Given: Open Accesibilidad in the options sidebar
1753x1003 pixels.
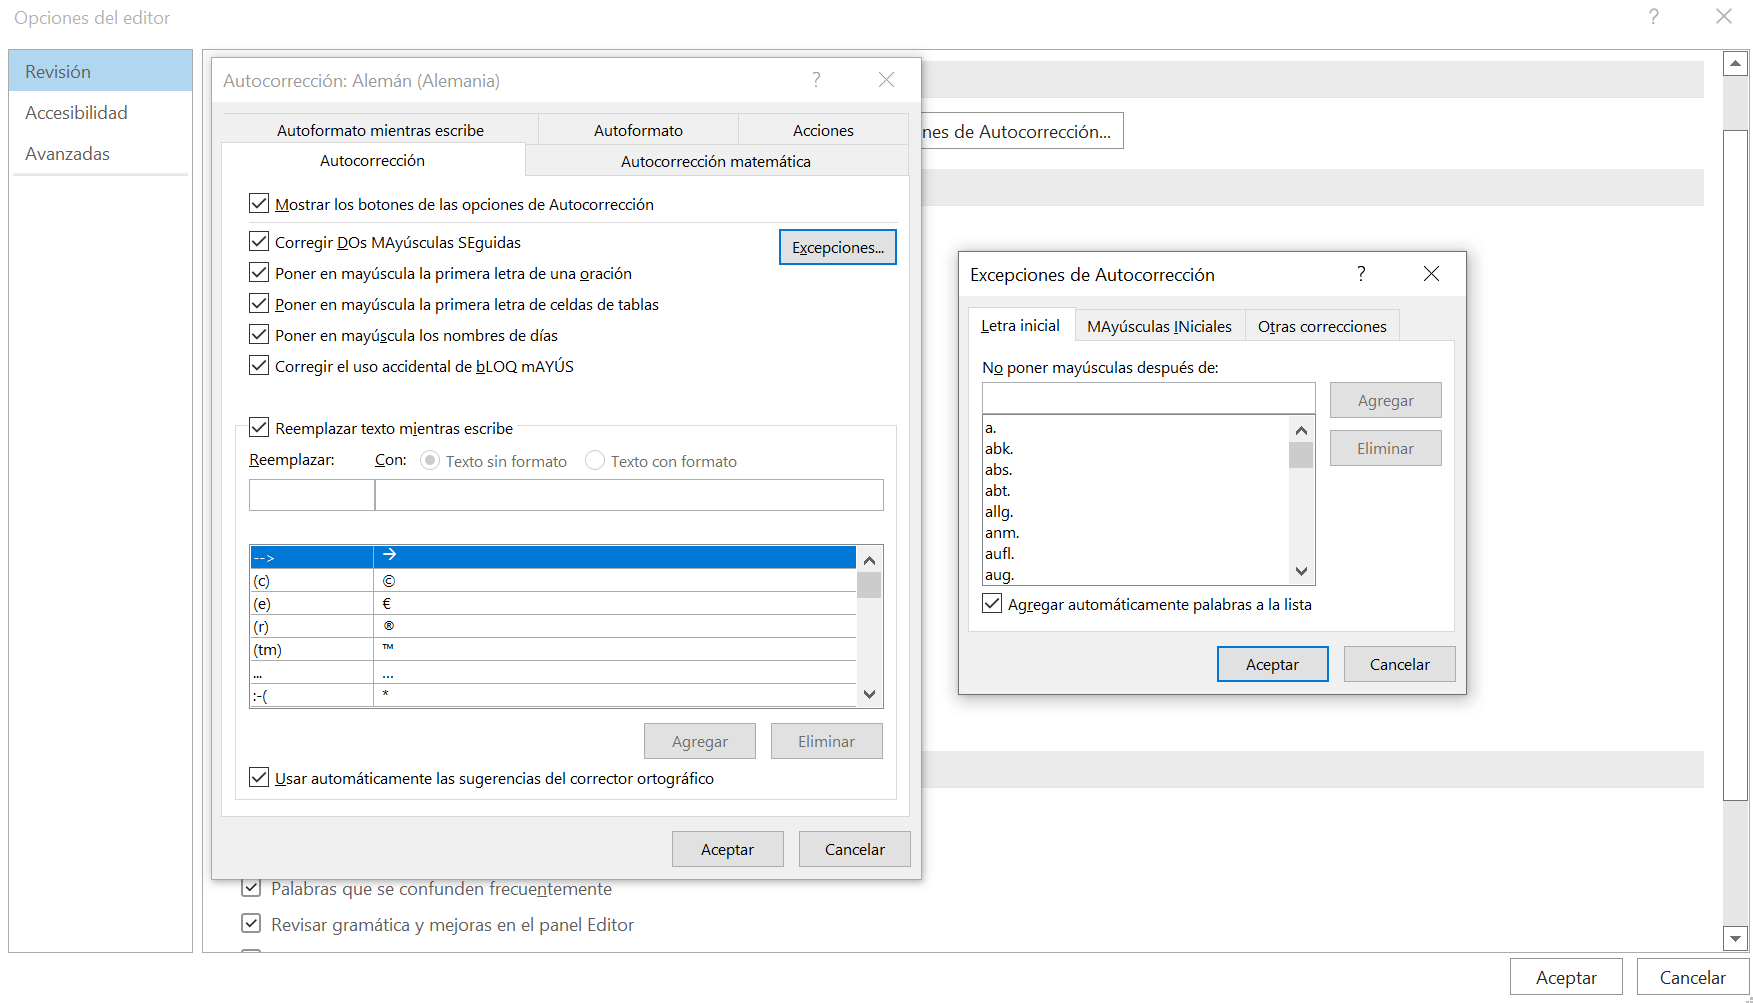Looking at the screenshot, I should (x=100, y=112).
